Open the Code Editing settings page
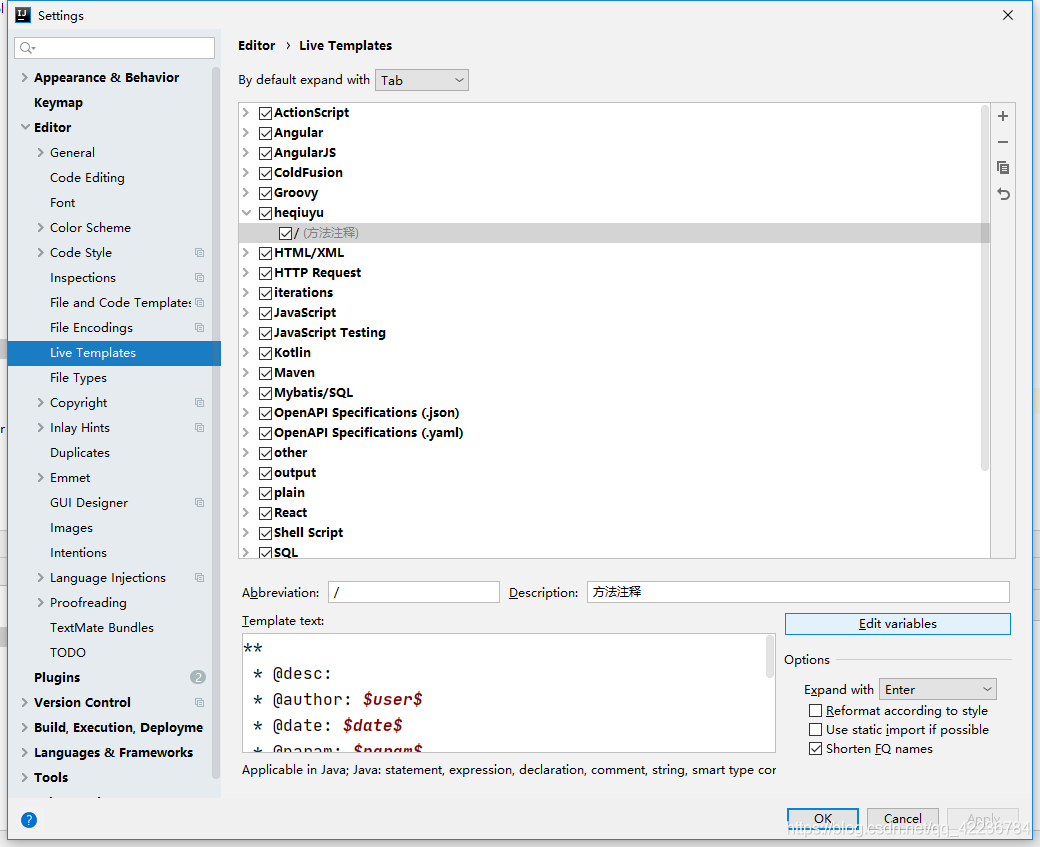1040x847 pixels. point(87,178)
